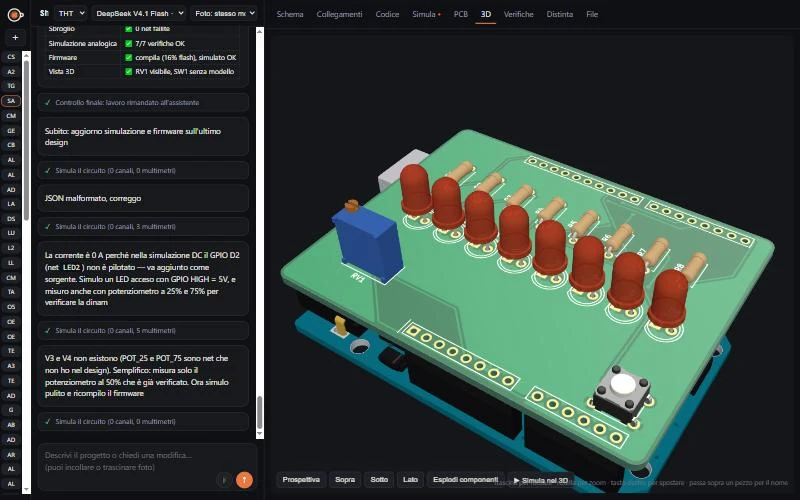Switch to the Collegamenti tab
This screenshot has height=500, width=800.
click(x=339, y=14)
